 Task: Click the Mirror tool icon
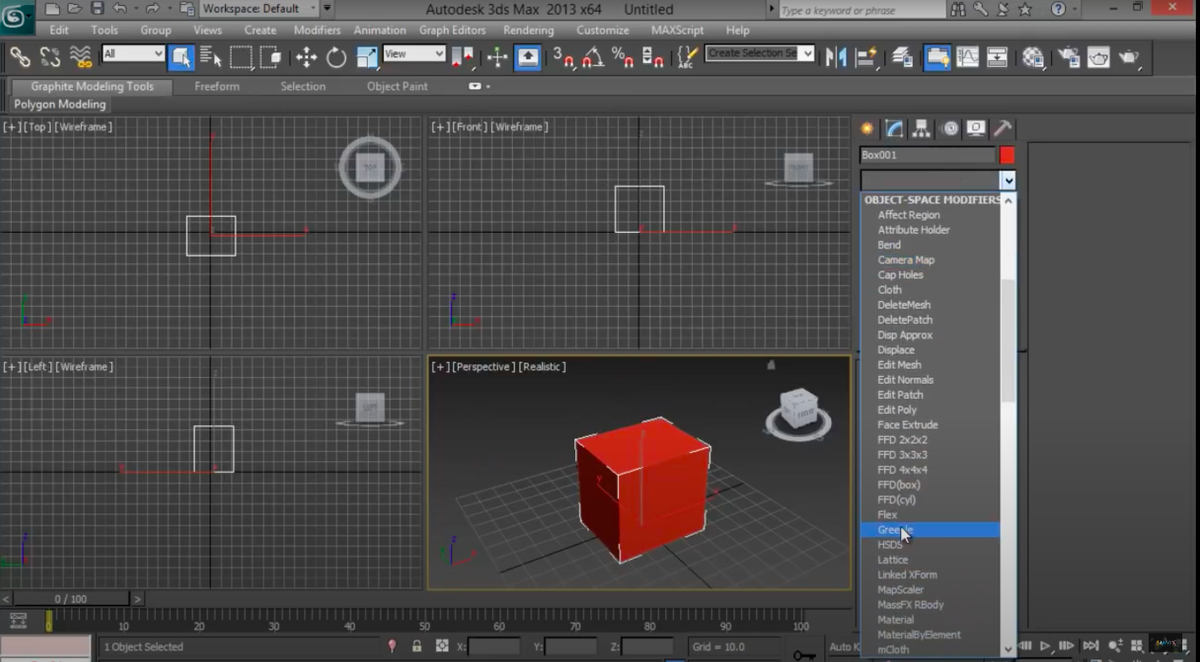click(x=836, y=57)
